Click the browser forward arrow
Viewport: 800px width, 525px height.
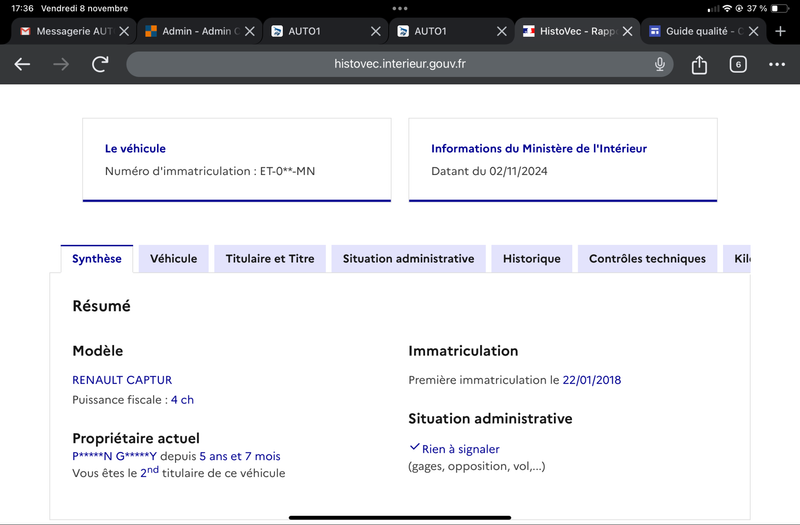(x=61, y=64)
